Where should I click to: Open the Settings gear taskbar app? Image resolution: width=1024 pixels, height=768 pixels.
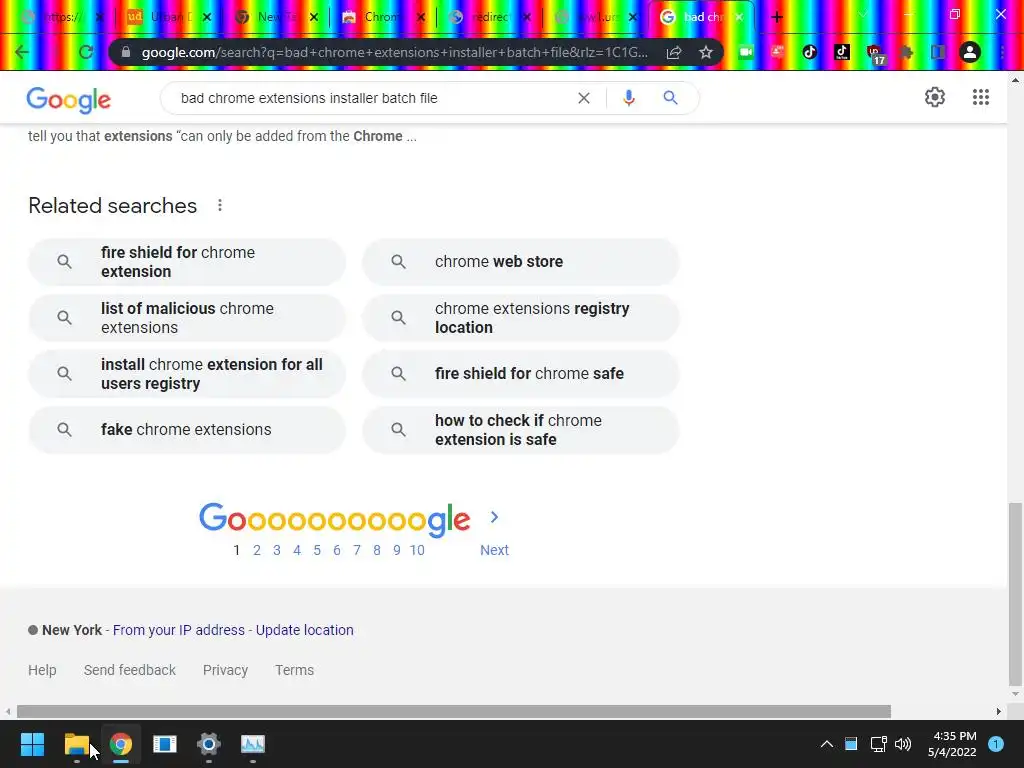208,744
